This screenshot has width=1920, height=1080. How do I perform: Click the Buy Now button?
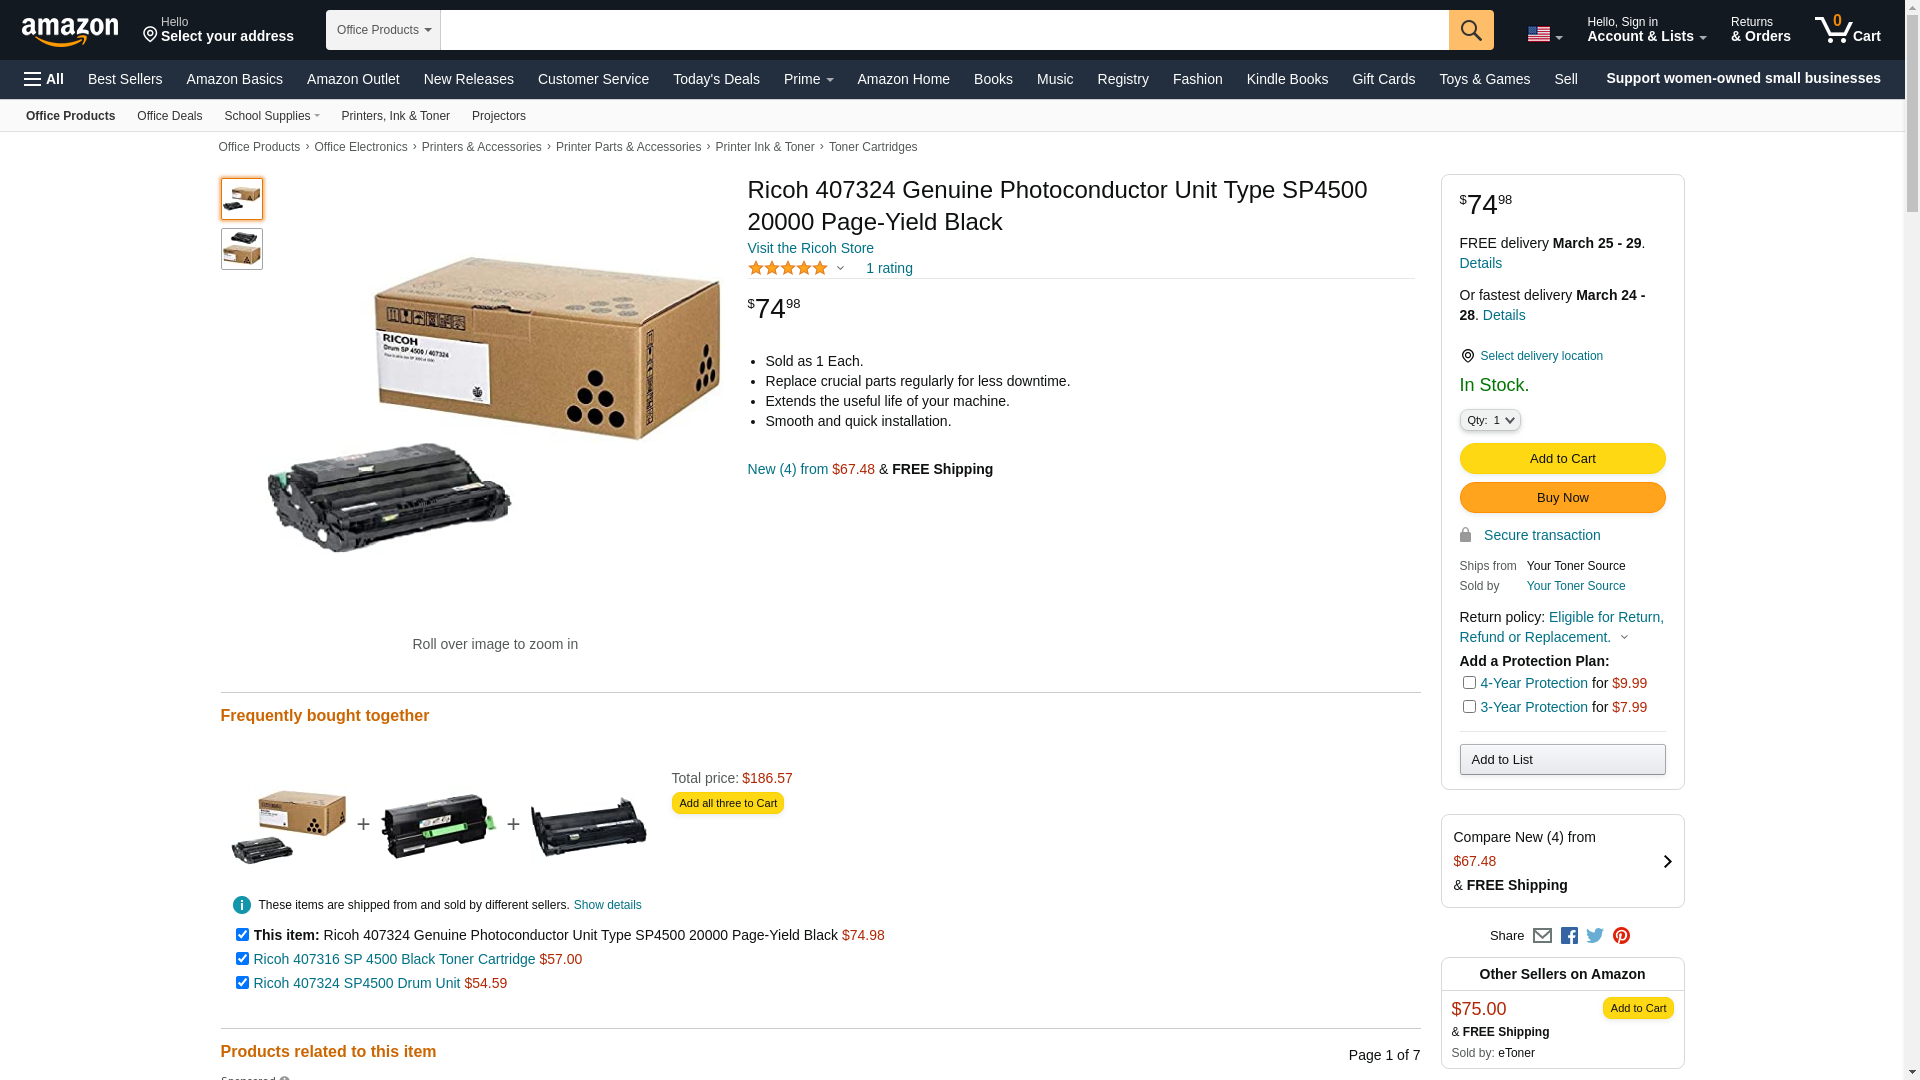[x=1562, y=498]
